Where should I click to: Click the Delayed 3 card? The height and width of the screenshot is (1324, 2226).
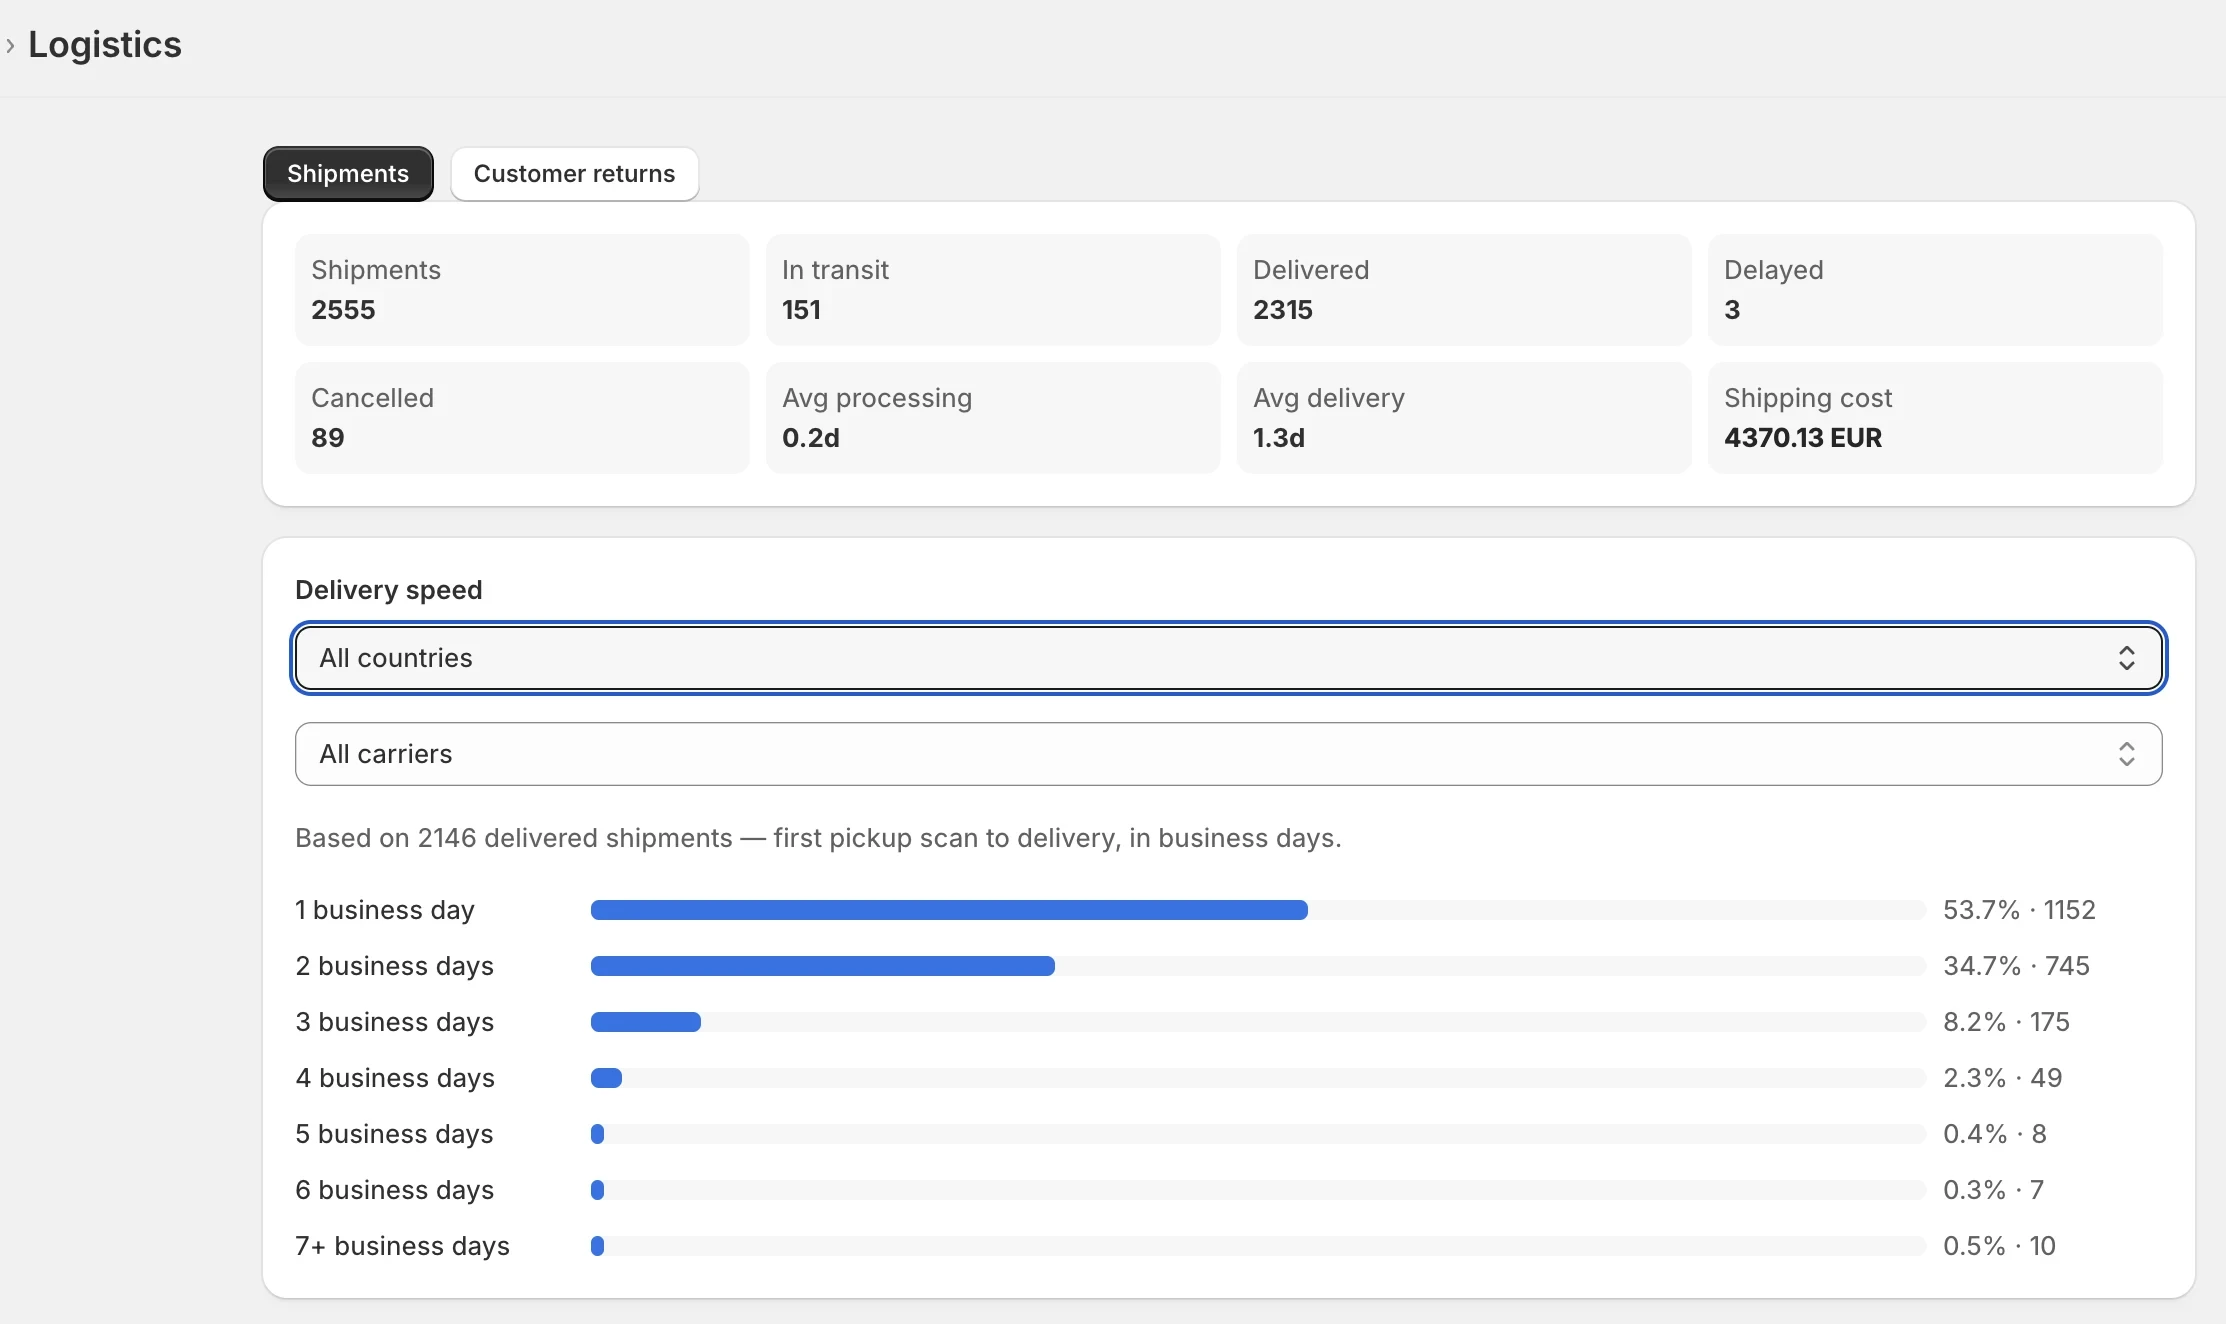click(1935, 290)
